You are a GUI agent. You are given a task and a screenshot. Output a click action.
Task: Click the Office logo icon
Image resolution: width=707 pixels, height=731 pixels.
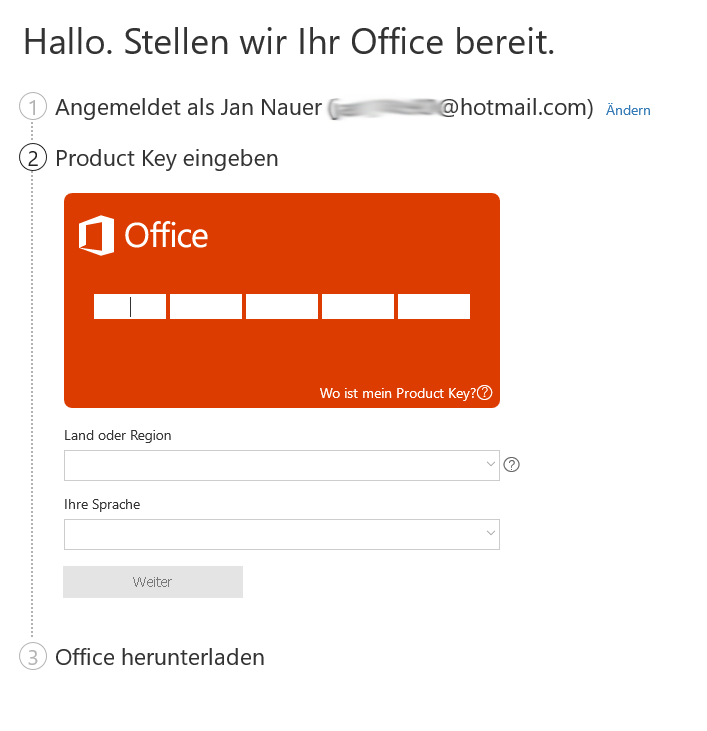(96, 236)
